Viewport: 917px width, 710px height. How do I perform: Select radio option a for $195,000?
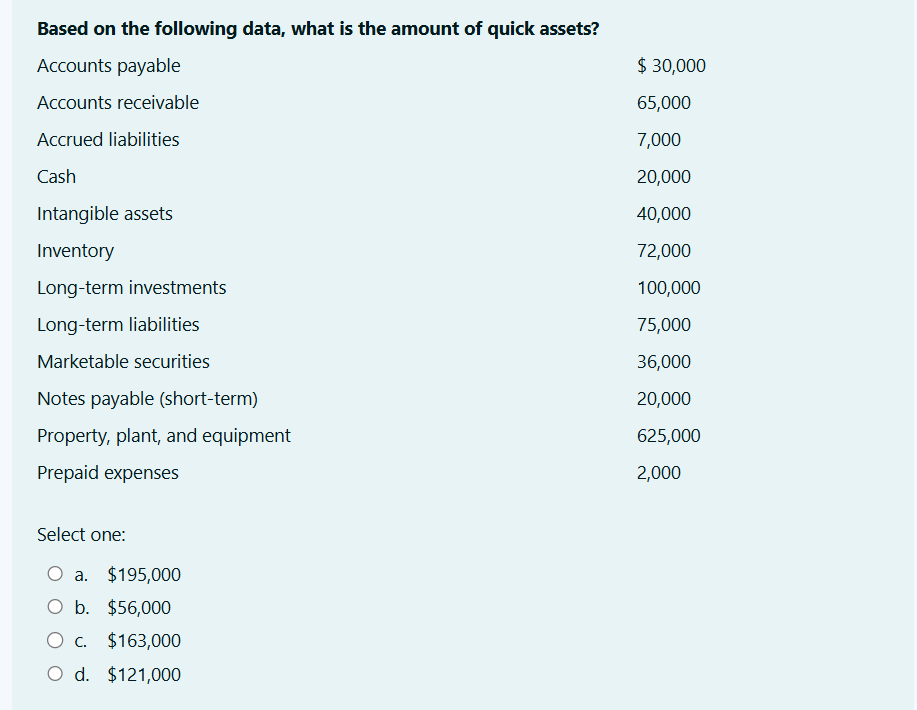coord(55,573)
